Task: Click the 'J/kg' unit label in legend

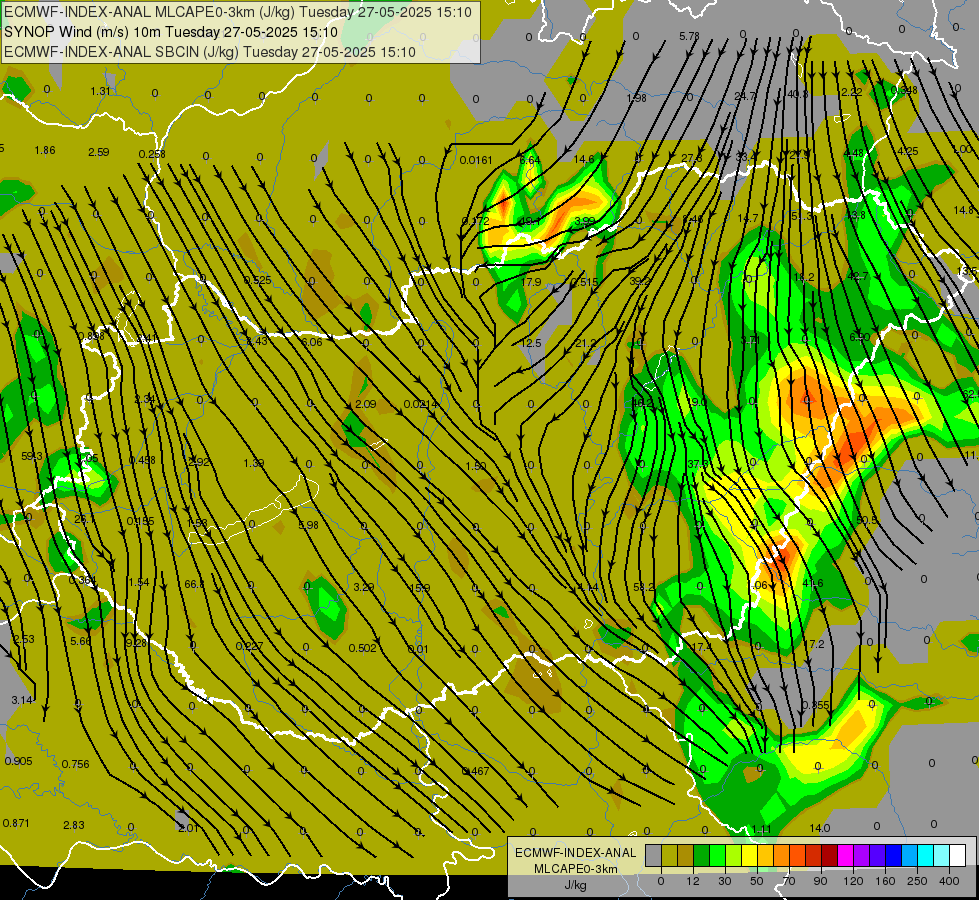Action: pos(576,885)
